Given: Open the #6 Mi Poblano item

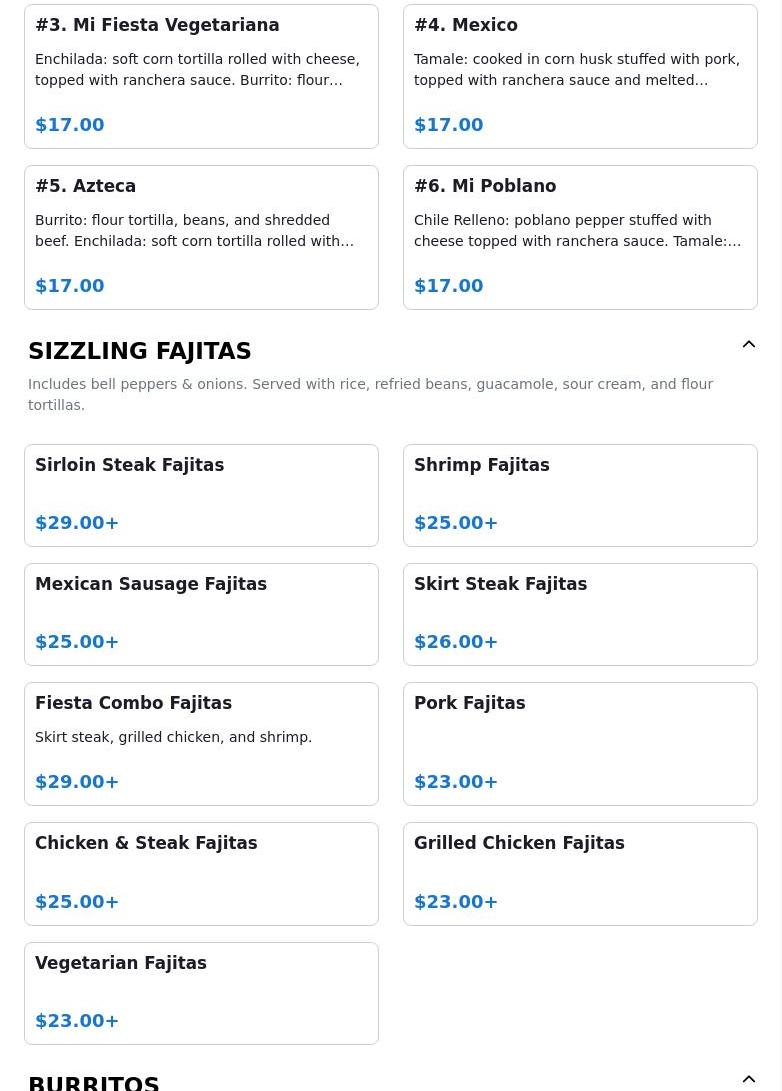Looking at the screenshot, I should (580, 237).
